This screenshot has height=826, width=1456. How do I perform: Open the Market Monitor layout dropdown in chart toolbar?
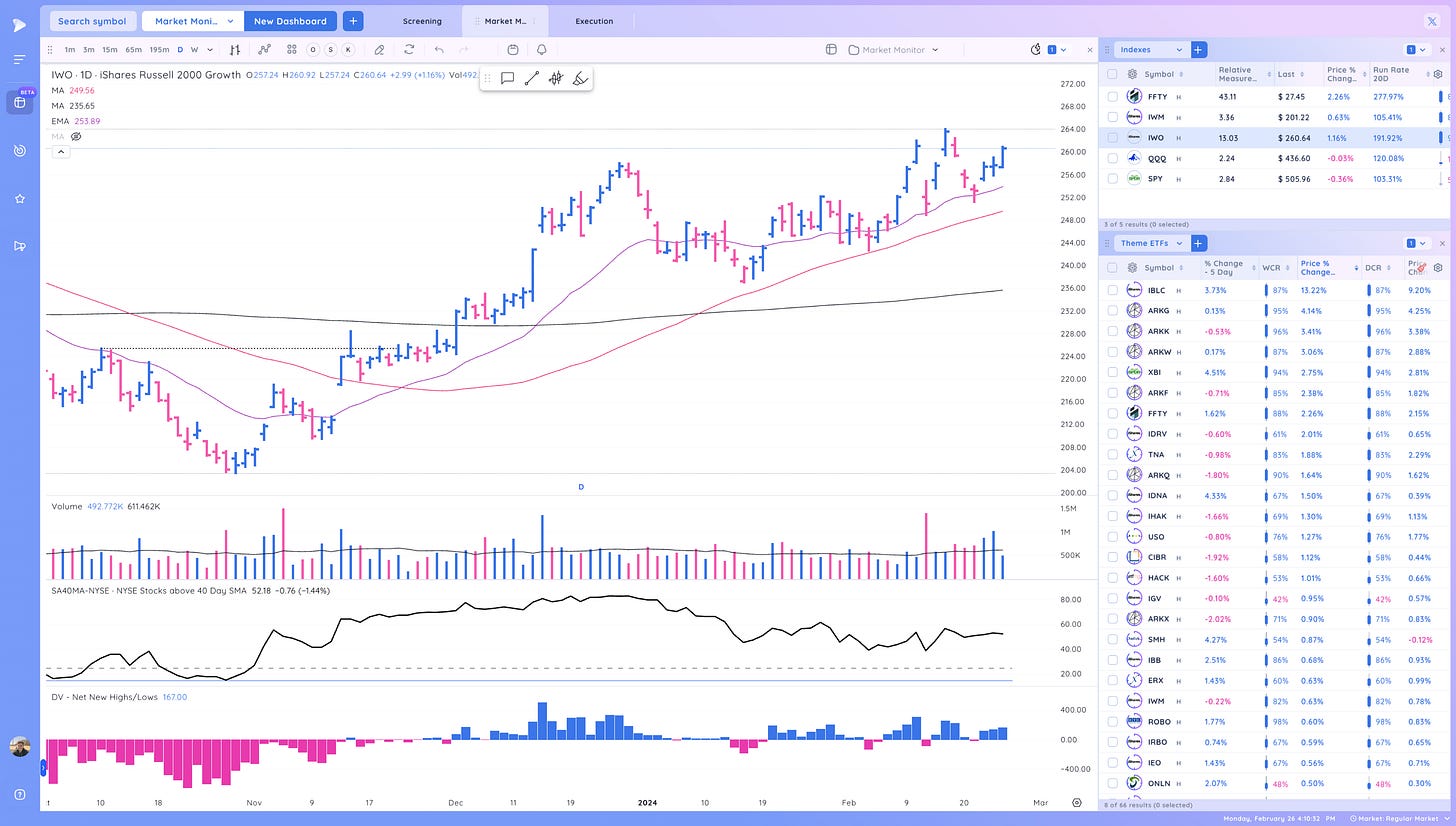coord(893,49)
